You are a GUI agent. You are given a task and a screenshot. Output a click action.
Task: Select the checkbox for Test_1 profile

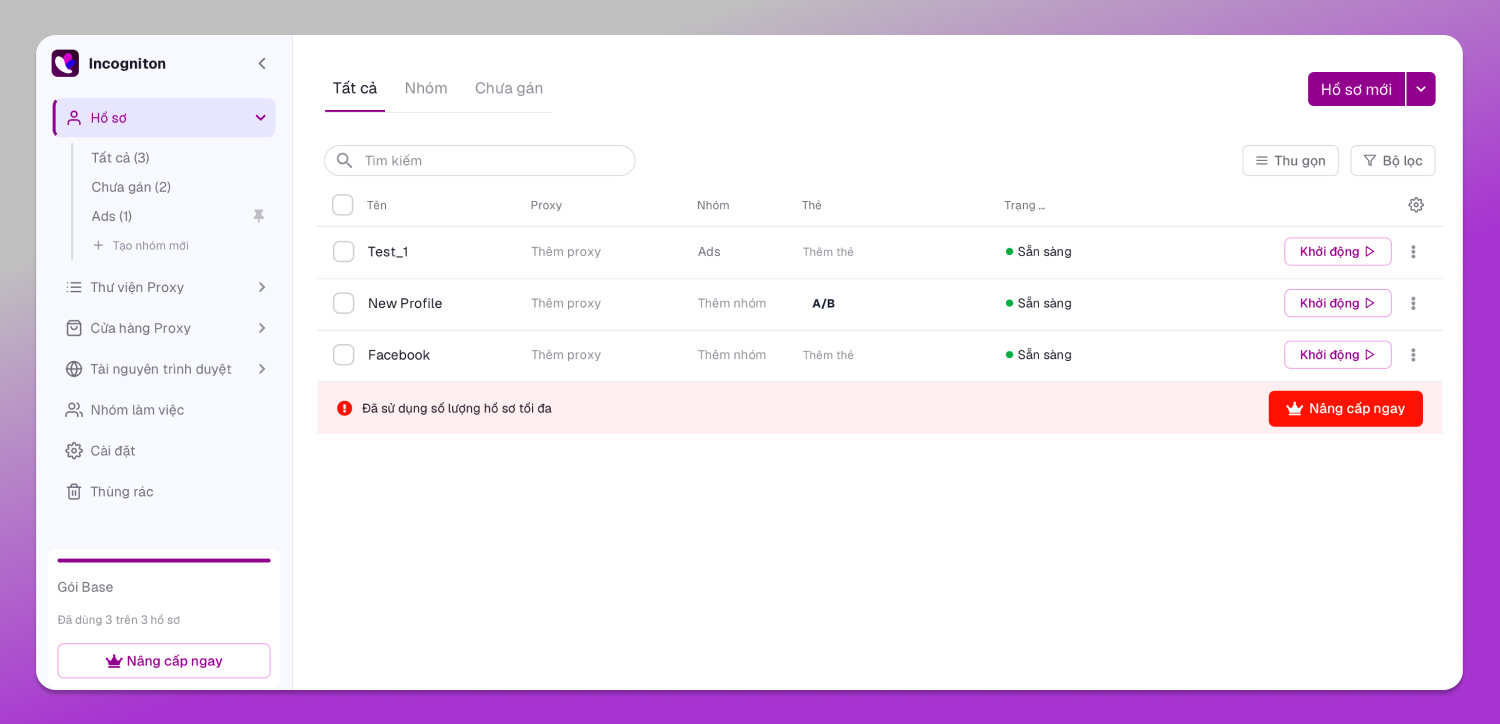coord(344,252)
